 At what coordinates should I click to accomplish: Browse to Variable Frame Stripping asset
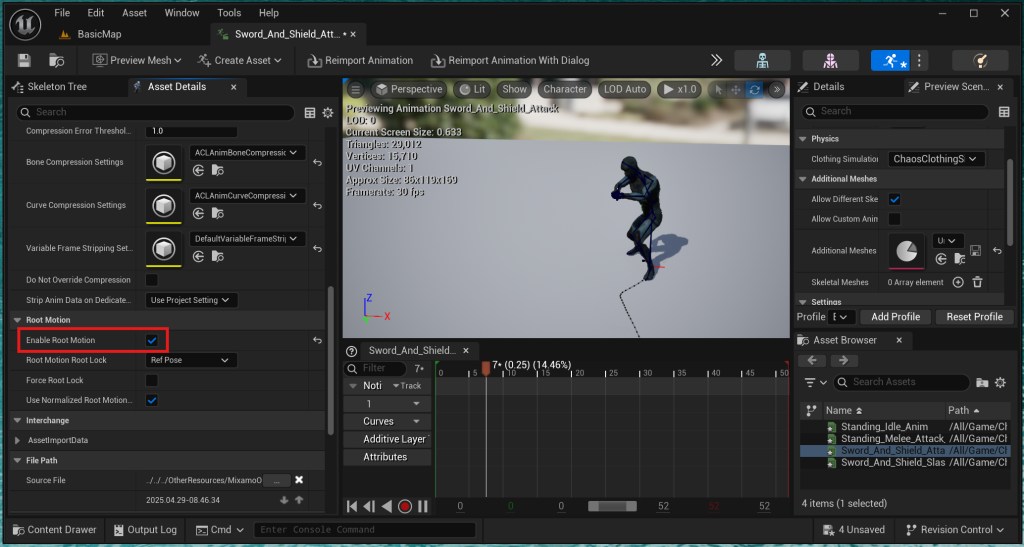point(217,257)
